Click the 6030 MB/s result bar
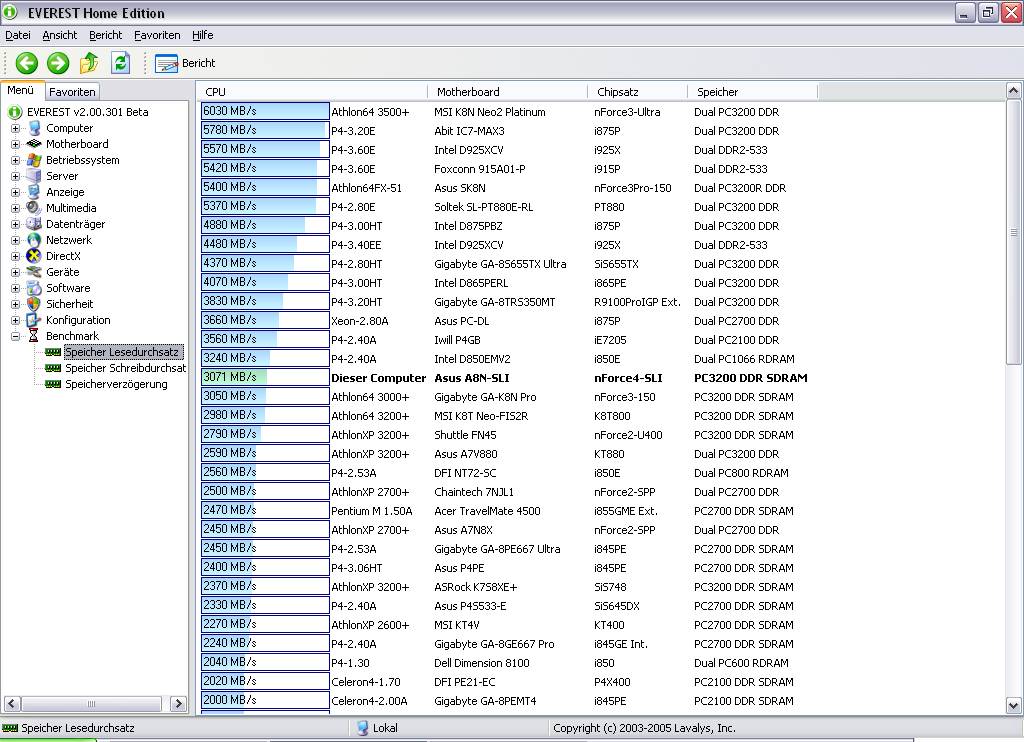 pos(265,111)
